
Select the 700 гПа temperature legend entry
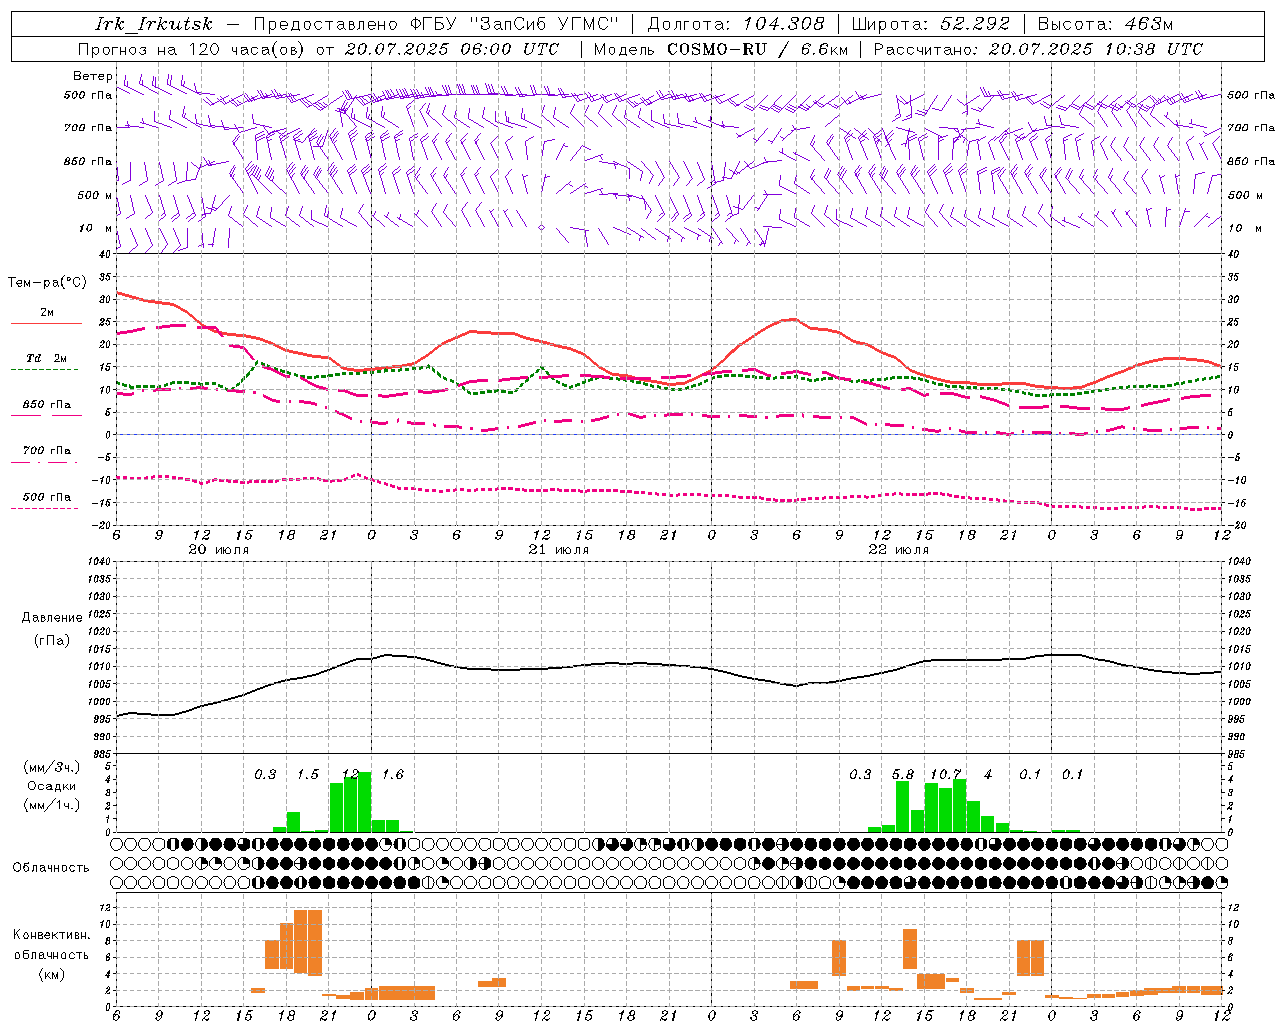click(x=46, y=451)
